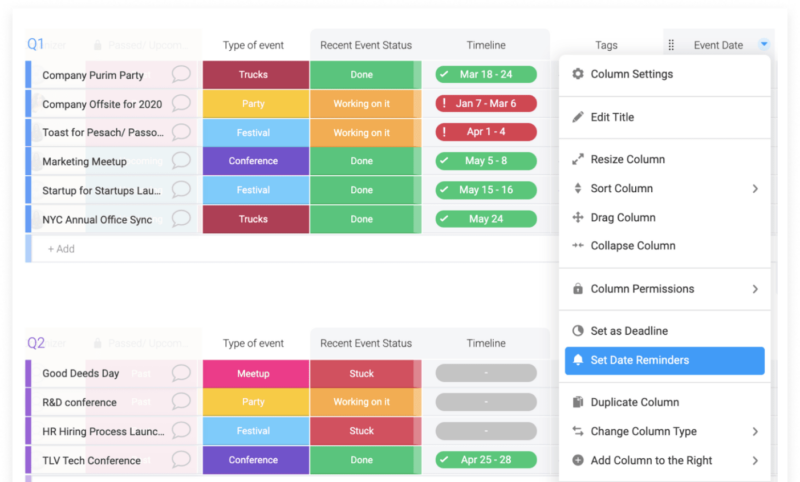Expand Add Column to the Right submenu
The image size is (800, 482).
coord(755,460)
